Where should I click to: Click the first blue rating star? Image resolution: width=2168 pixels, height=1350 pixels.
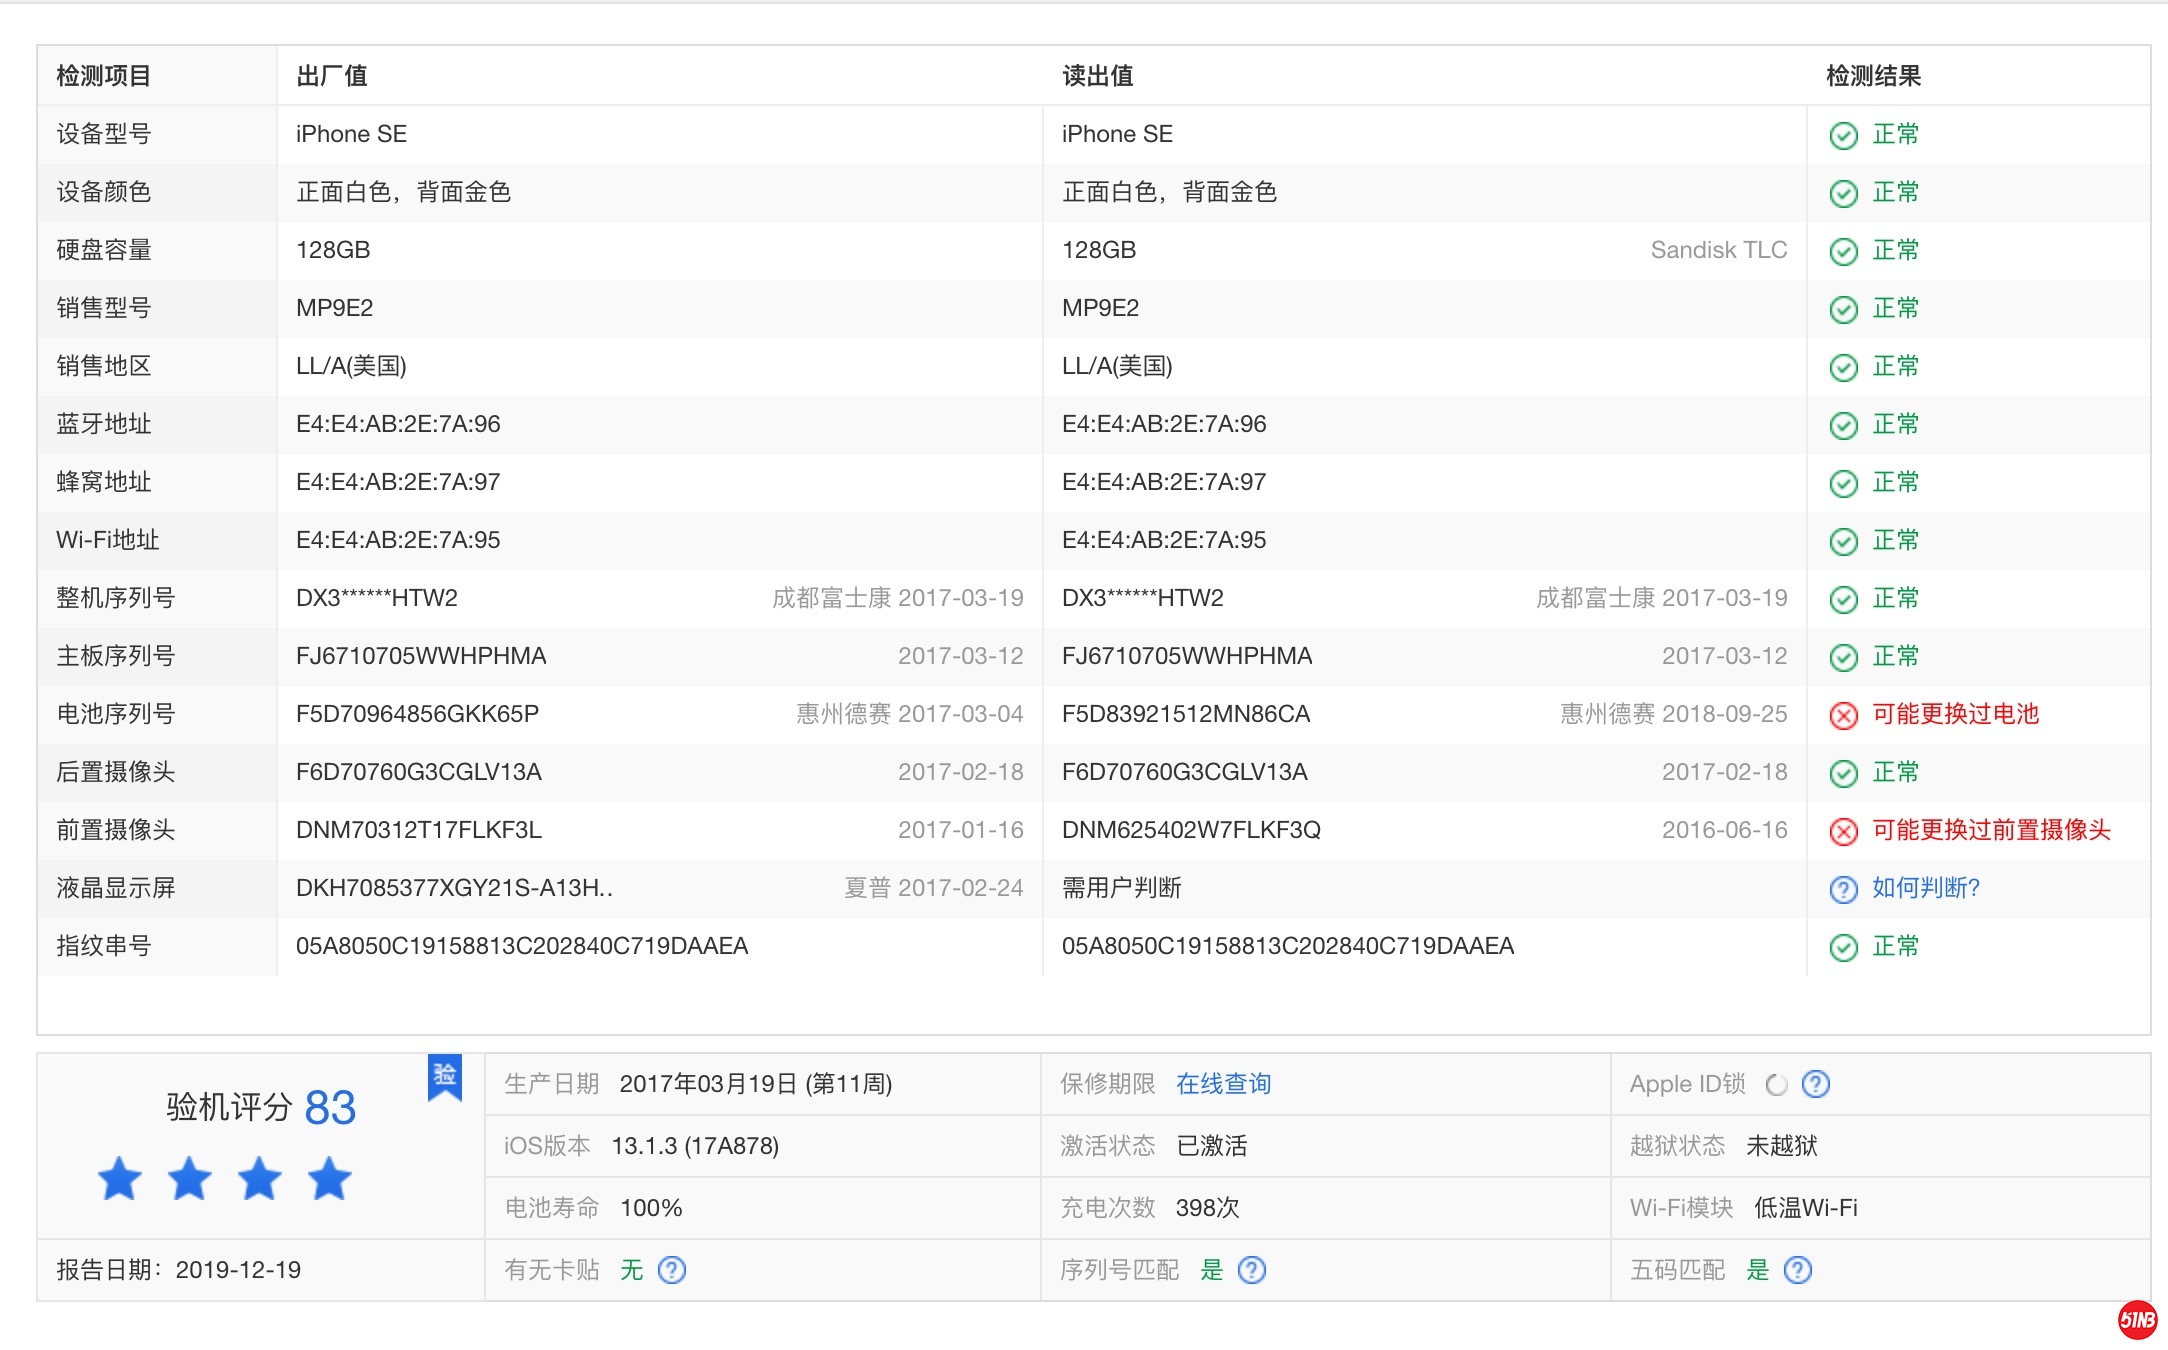pyautogui.click(x=120, y=1178)
